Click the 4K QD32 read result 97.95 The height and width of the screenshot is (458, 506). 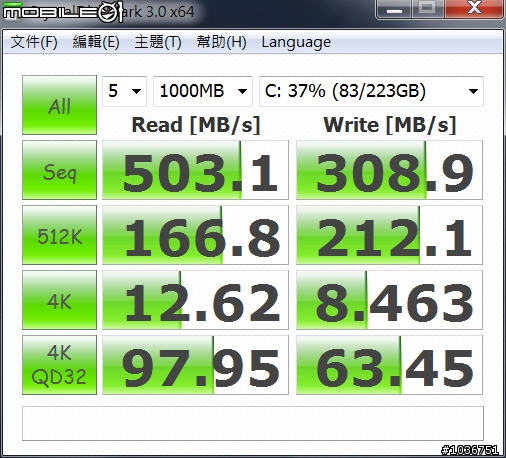click(195, 365)
